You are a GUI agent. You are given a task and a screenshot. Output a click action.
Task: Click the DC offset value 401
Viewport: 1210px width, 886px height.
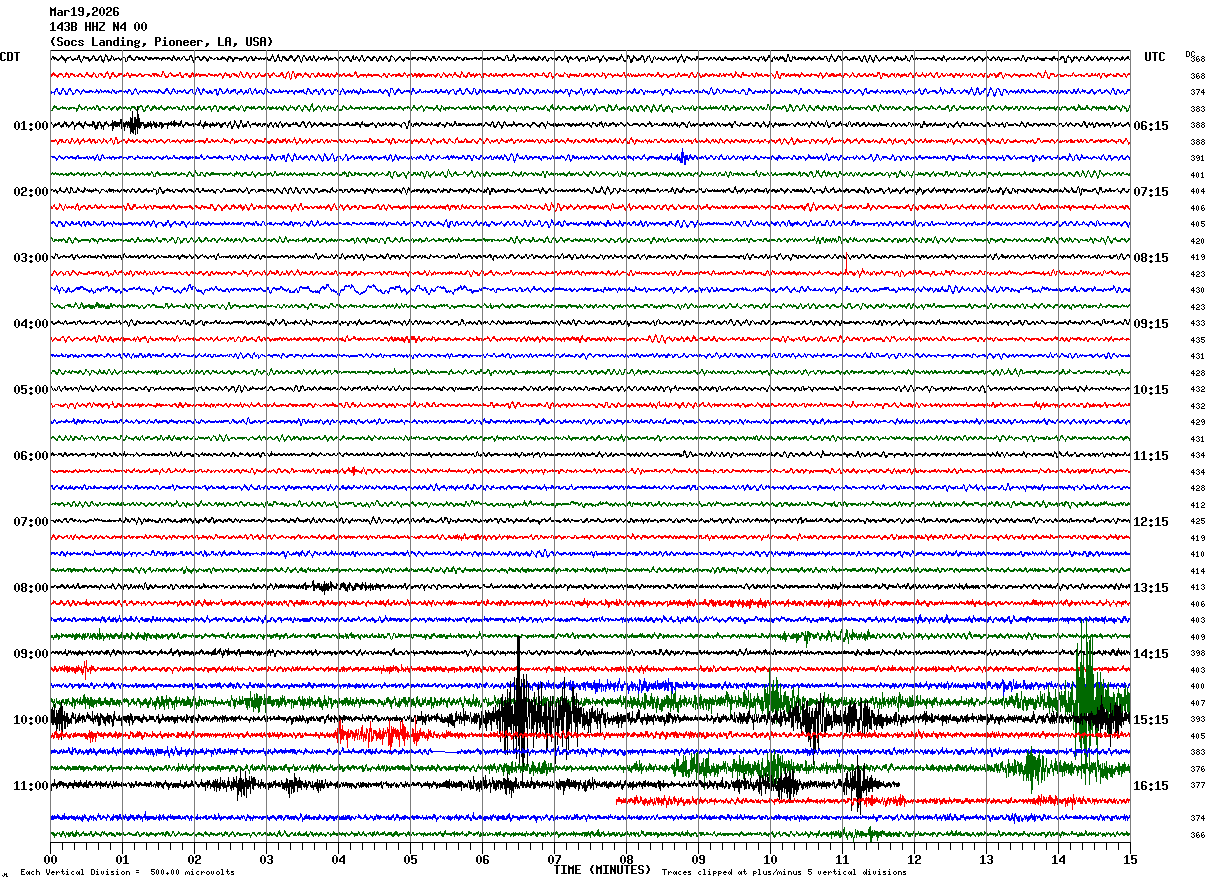pyautogui.click(x=1197, y=175)
